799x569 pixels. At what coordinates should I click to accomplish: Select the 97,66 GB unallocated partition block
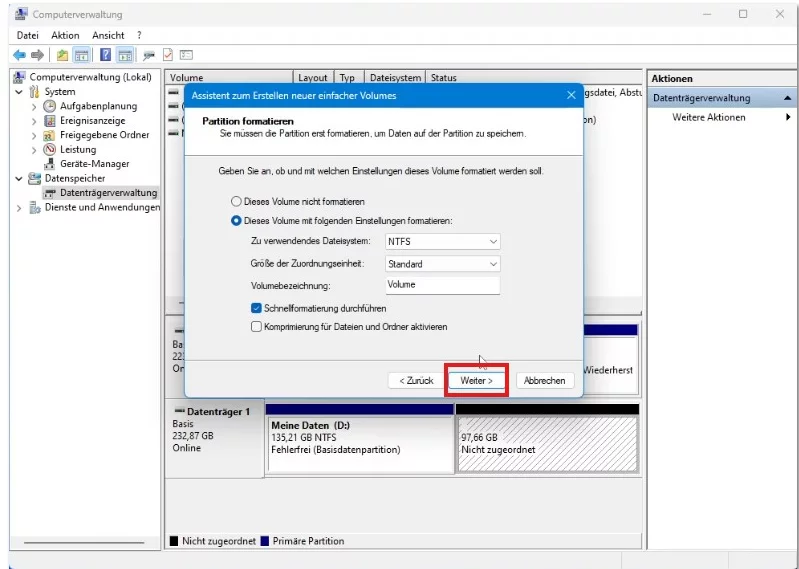pos(547,444)
